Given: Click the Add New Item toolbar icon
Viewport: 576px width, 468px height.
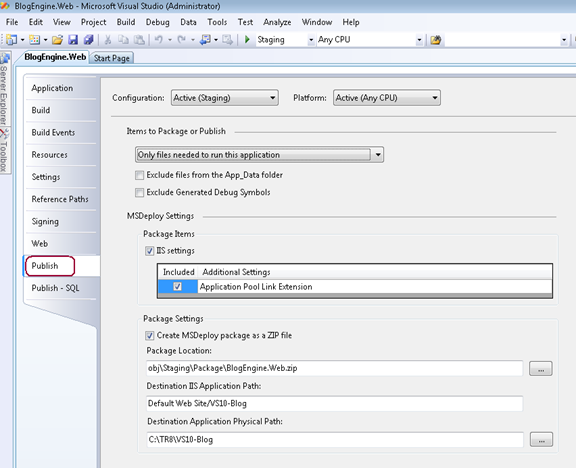Looking at the screenshot, I should tap(35, 40).
